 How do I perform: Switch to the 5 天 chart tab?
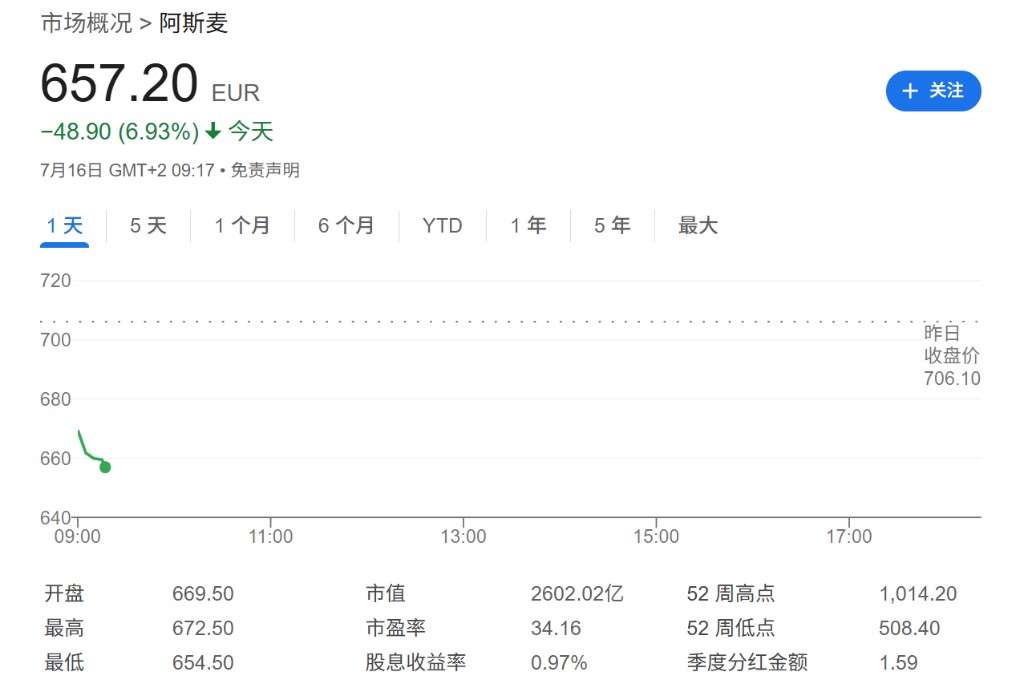pyautogui.click(x=148, y=226)
